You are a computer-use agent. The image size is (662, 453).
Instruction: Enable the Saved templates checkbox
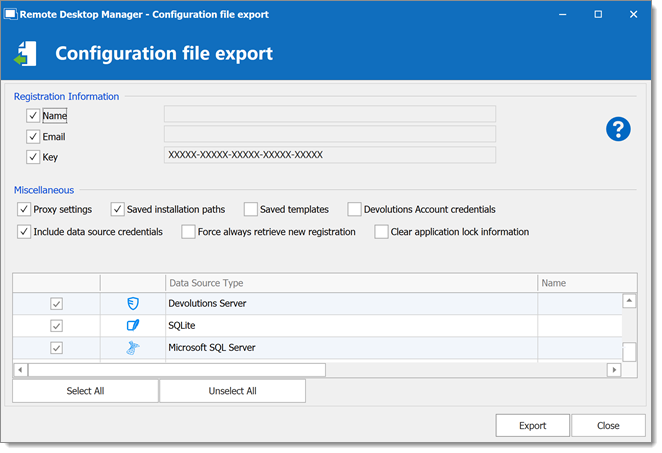(251, 209)
